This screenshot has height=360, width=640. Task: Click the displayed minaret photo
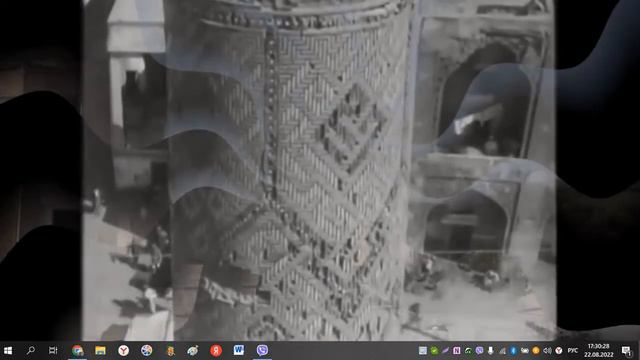pos(318,170)
